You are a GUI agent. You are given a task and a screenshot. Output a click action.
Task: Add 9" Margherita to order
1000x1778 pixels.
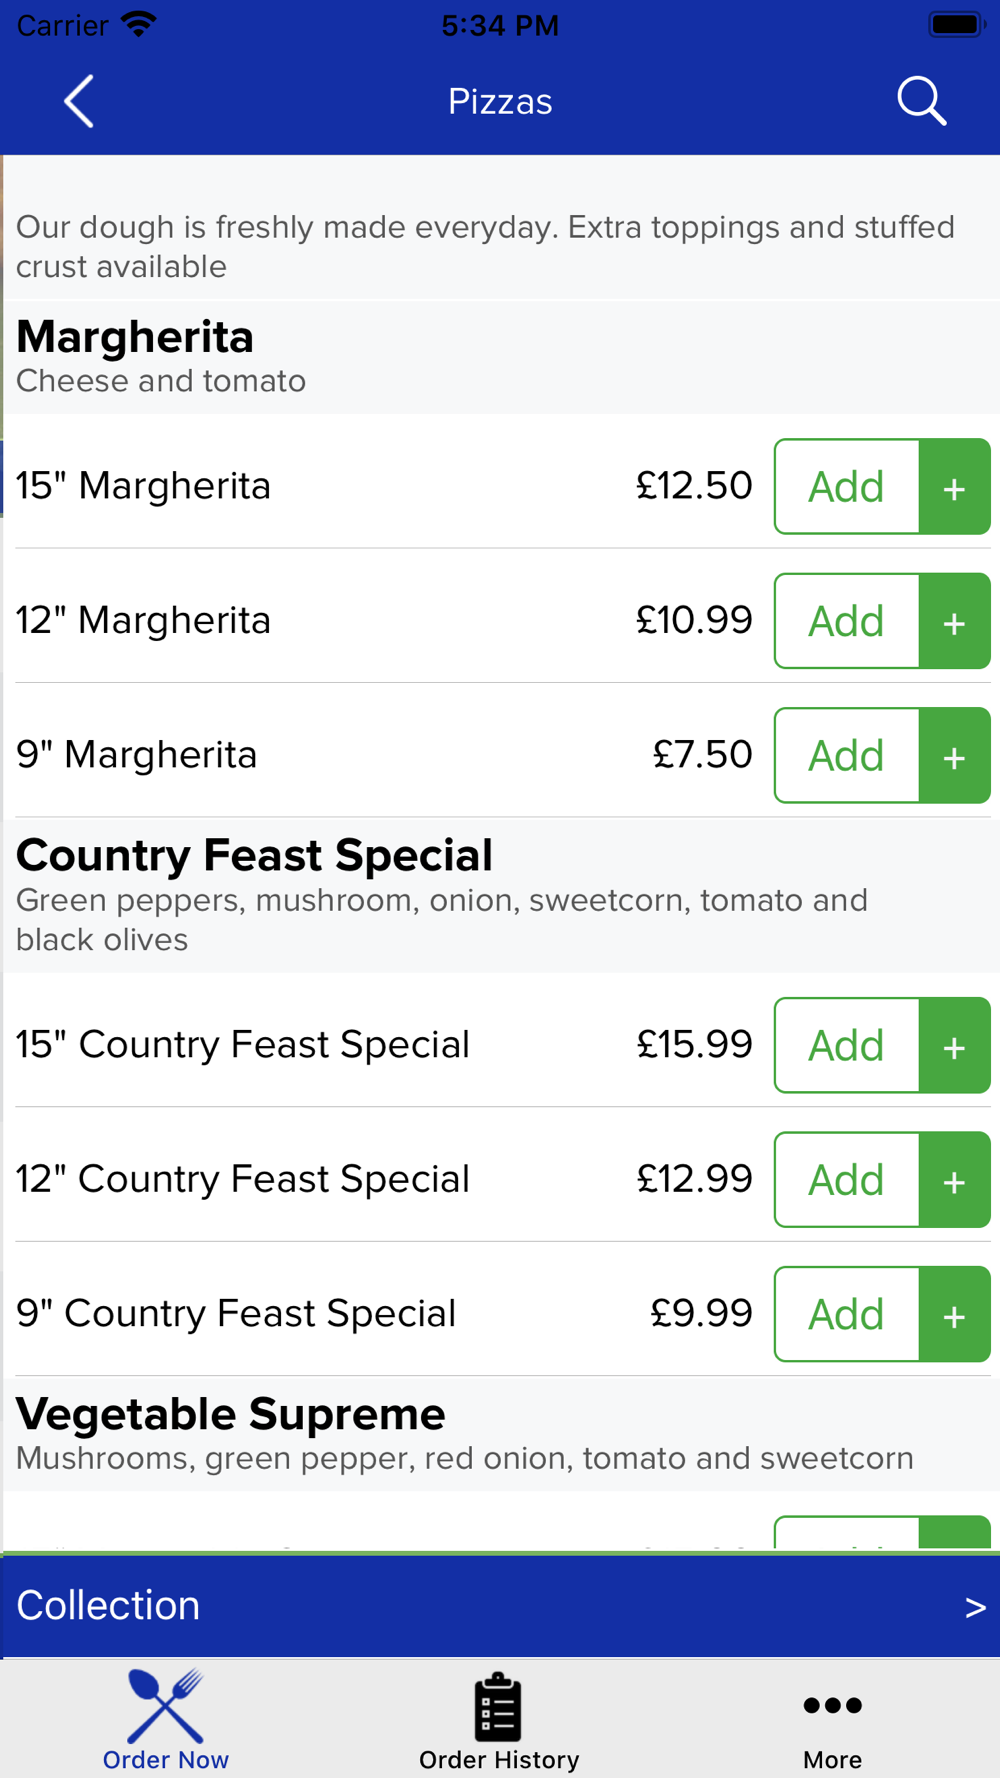847,755
